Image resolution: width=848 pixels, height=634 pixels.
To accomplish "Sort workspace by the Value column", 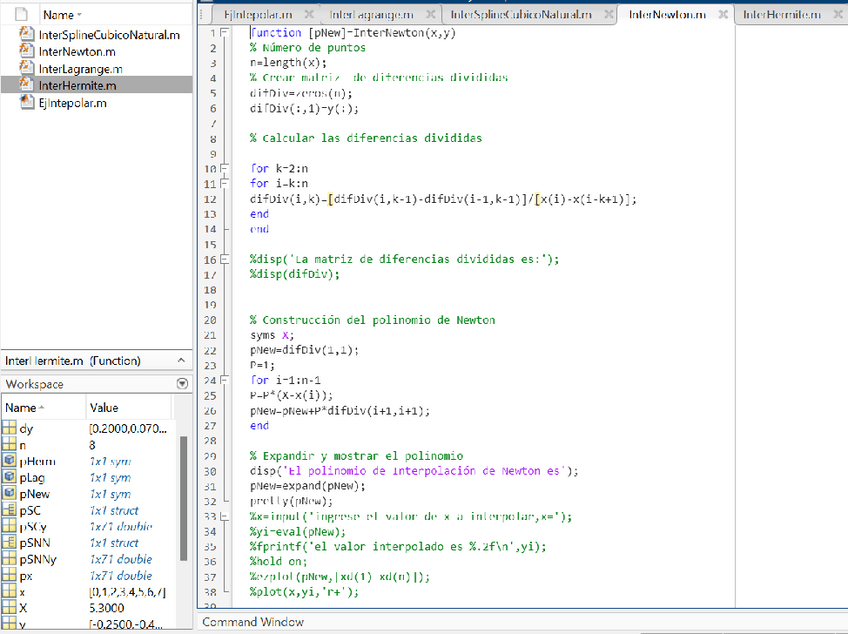I will [104, 408].
